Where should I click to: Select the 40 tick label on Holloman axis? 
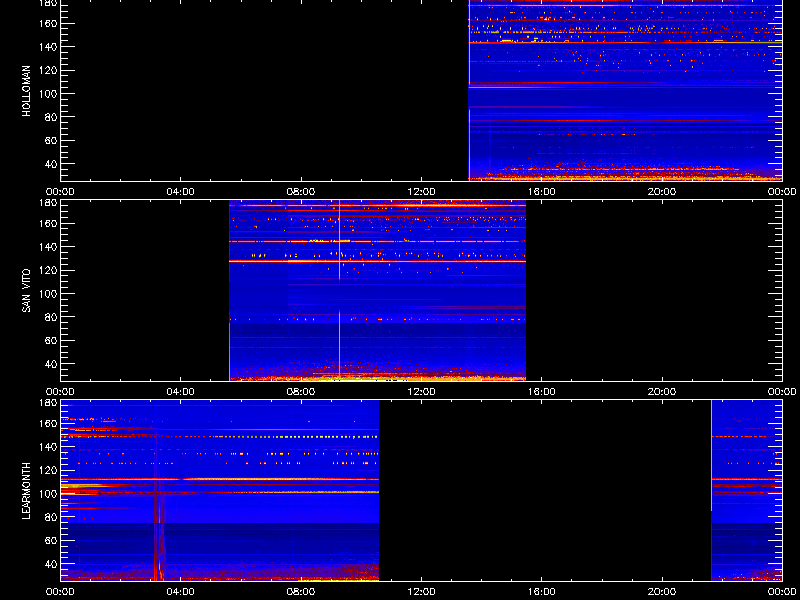(x=51, y=164)
